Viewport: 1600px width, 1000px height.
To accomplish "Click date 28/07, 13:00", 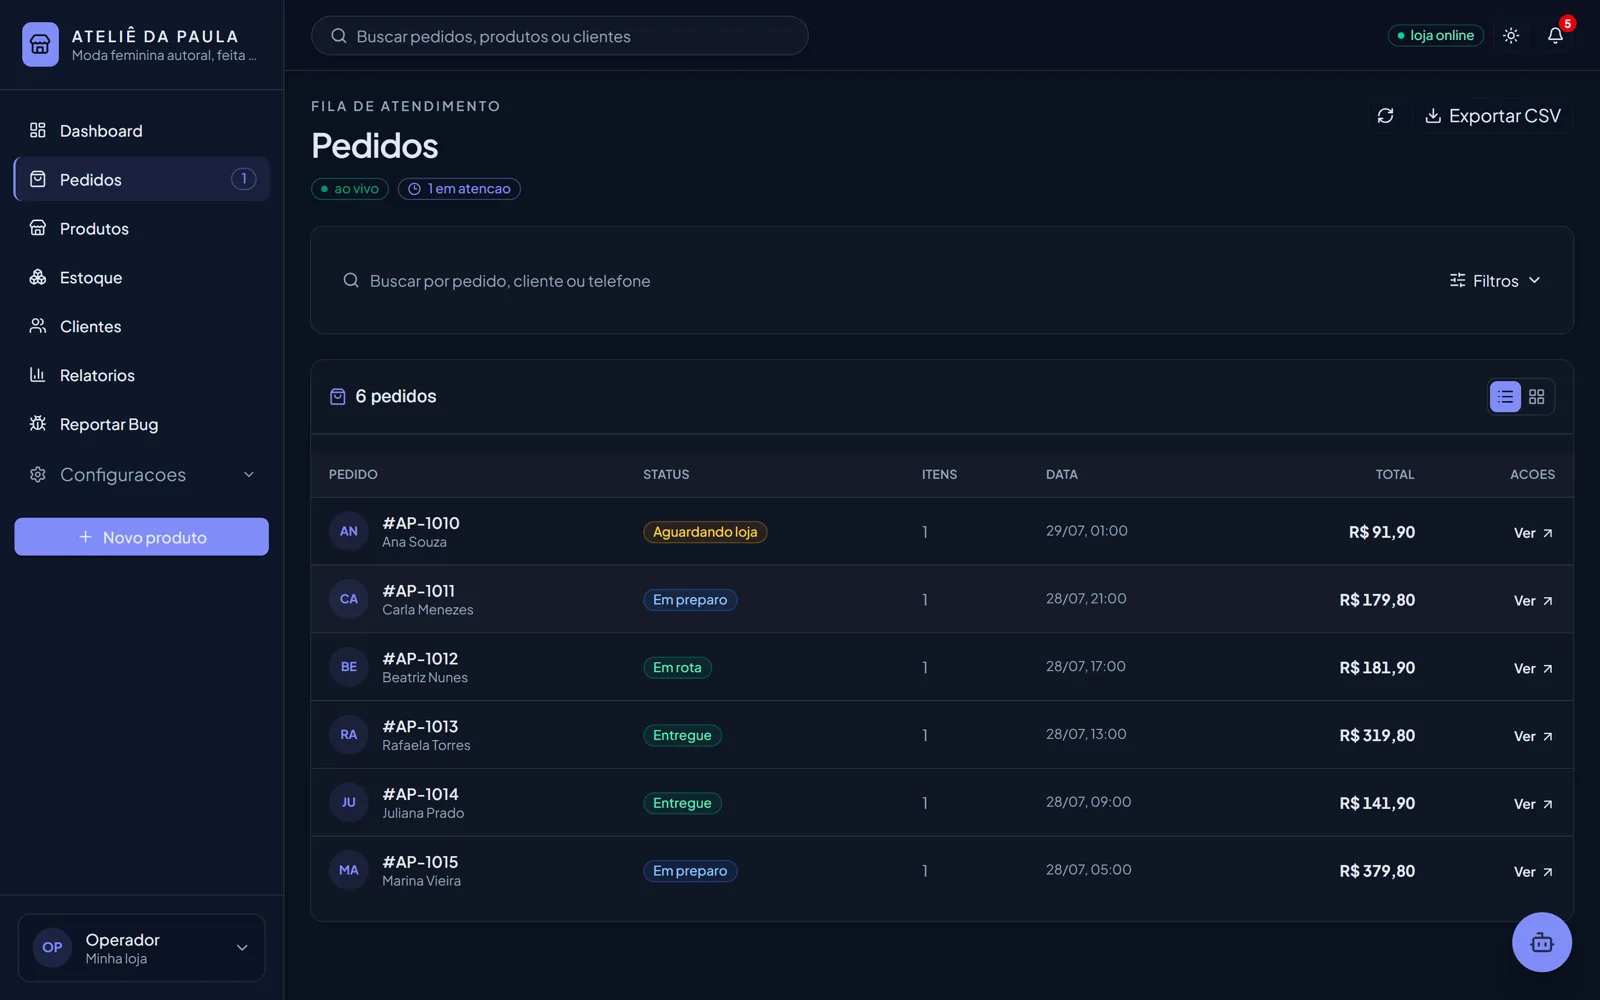I will [x=1086, y=734].
